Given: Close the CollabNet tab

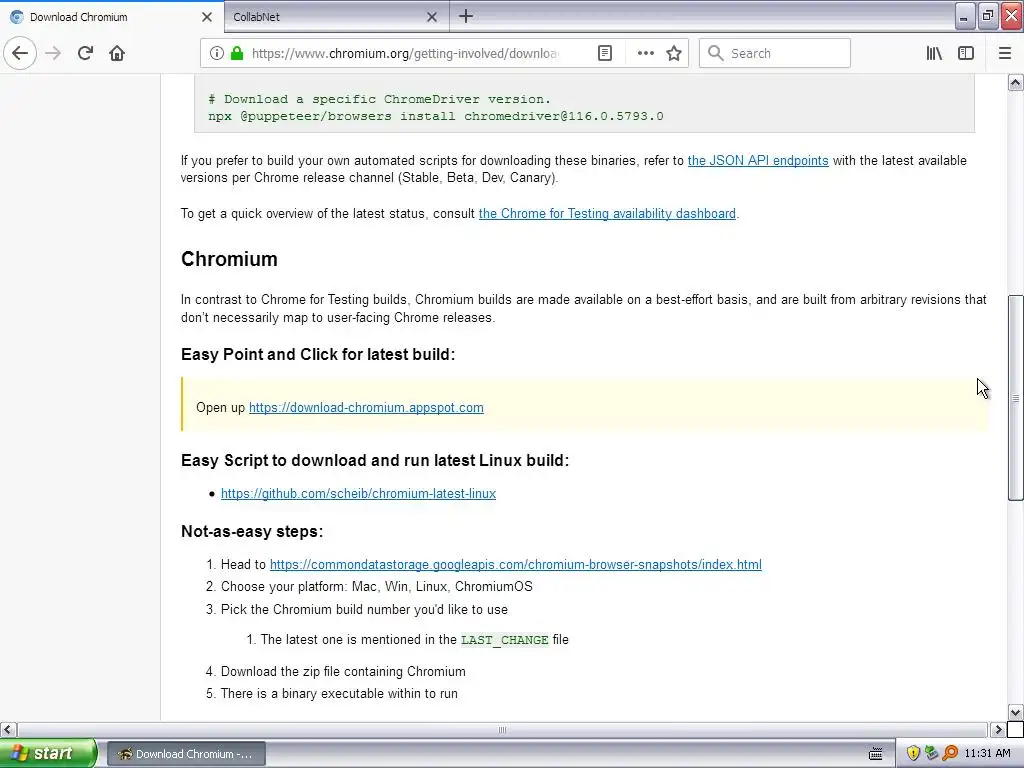Looking at the screenshot, I should click(x=432, y=17).
